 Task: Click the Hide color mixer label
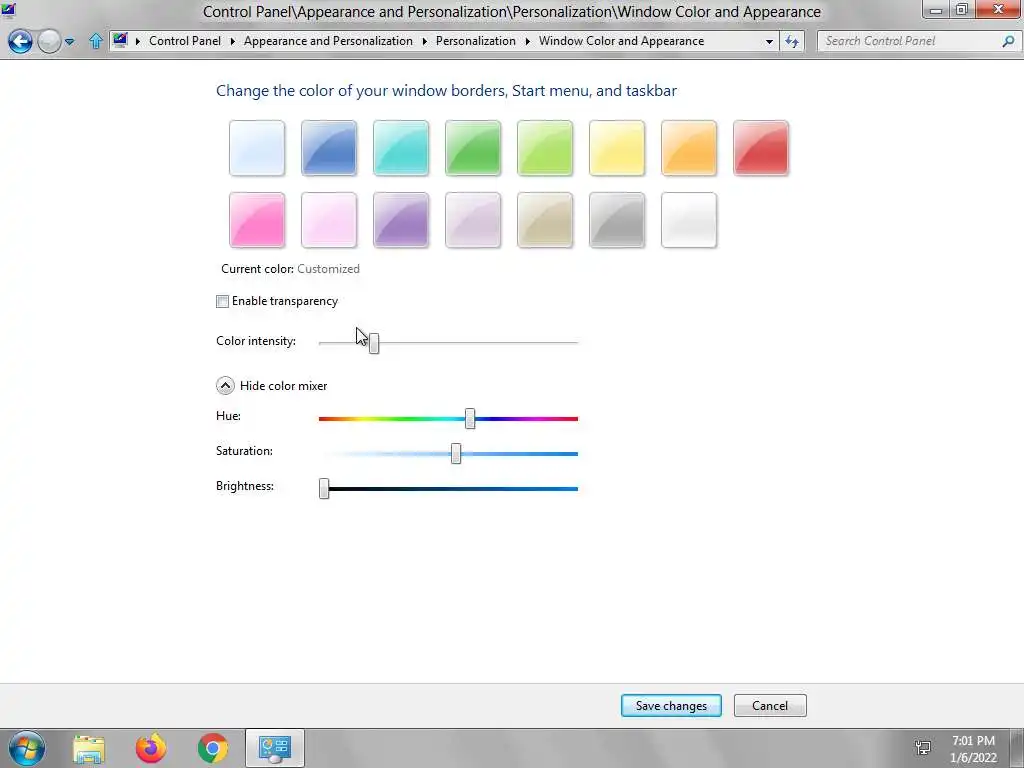point(283,386)
